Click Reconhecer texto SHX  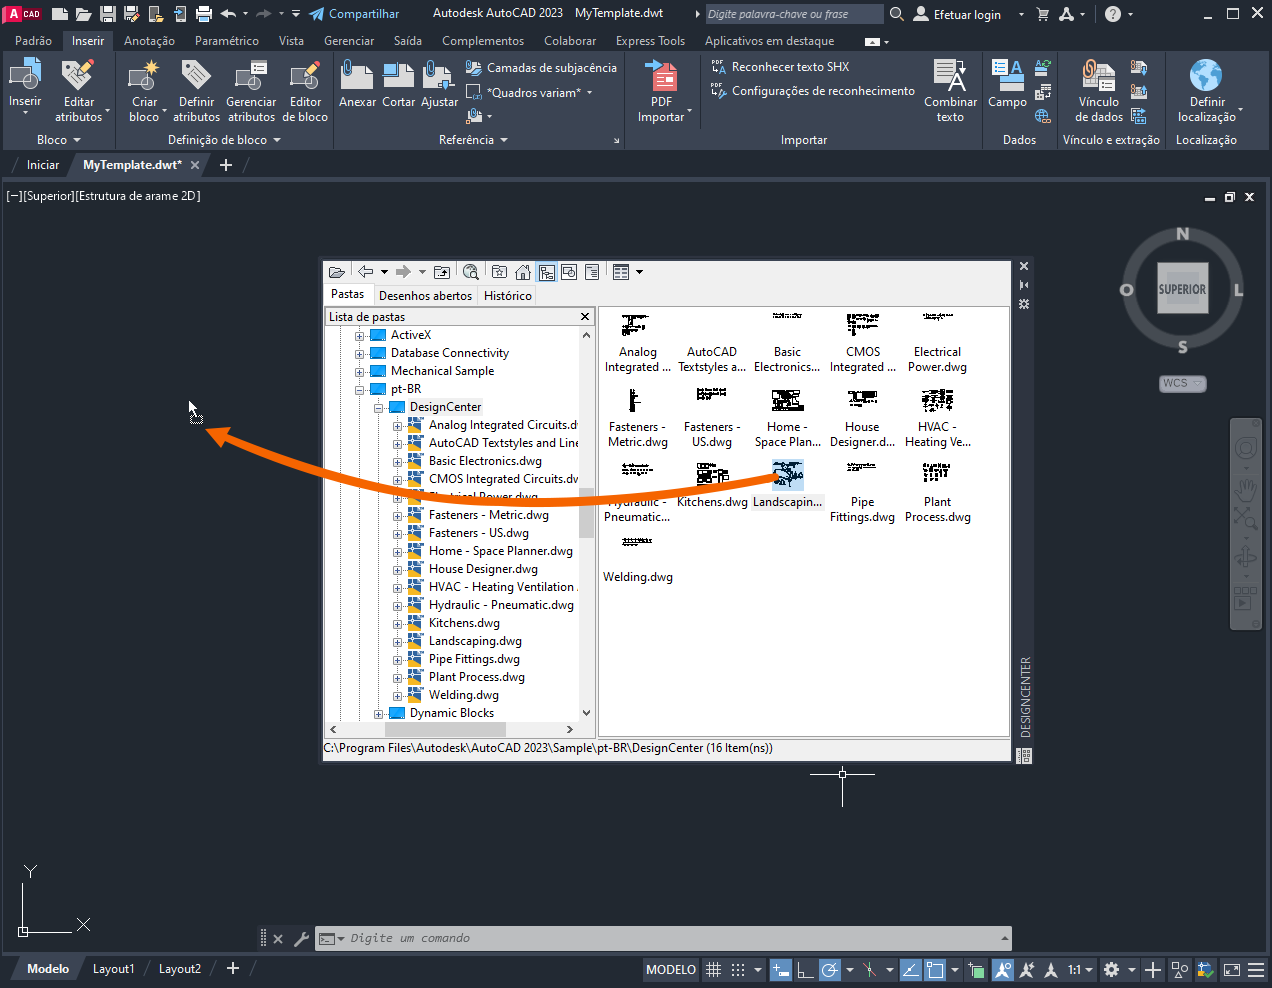pos(780,67)
